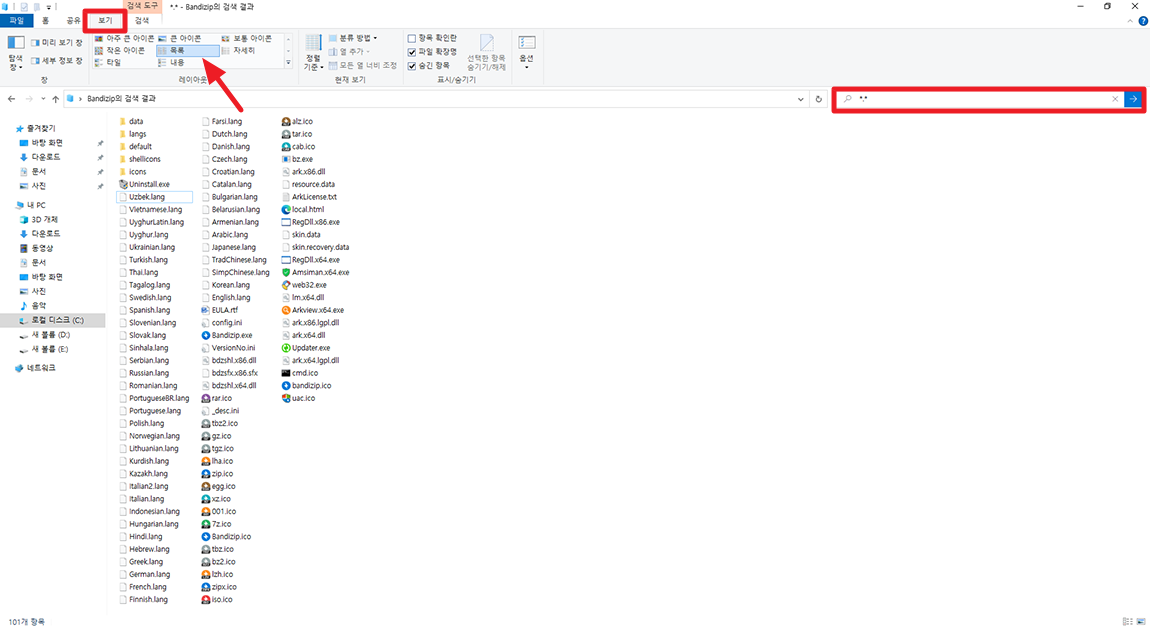
Task: Select the rar.ico icon file
Action: coord(205,398)
